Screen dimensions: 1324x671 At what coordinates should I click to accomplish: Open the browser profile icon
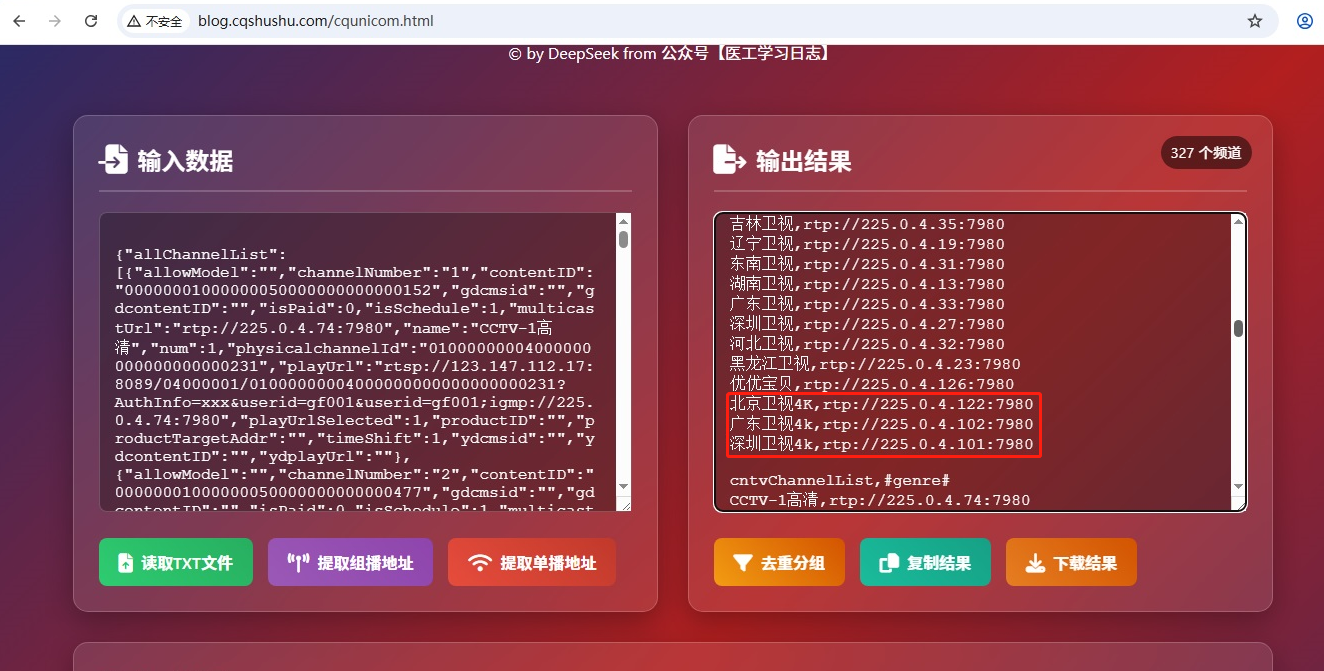(1304, 21)
